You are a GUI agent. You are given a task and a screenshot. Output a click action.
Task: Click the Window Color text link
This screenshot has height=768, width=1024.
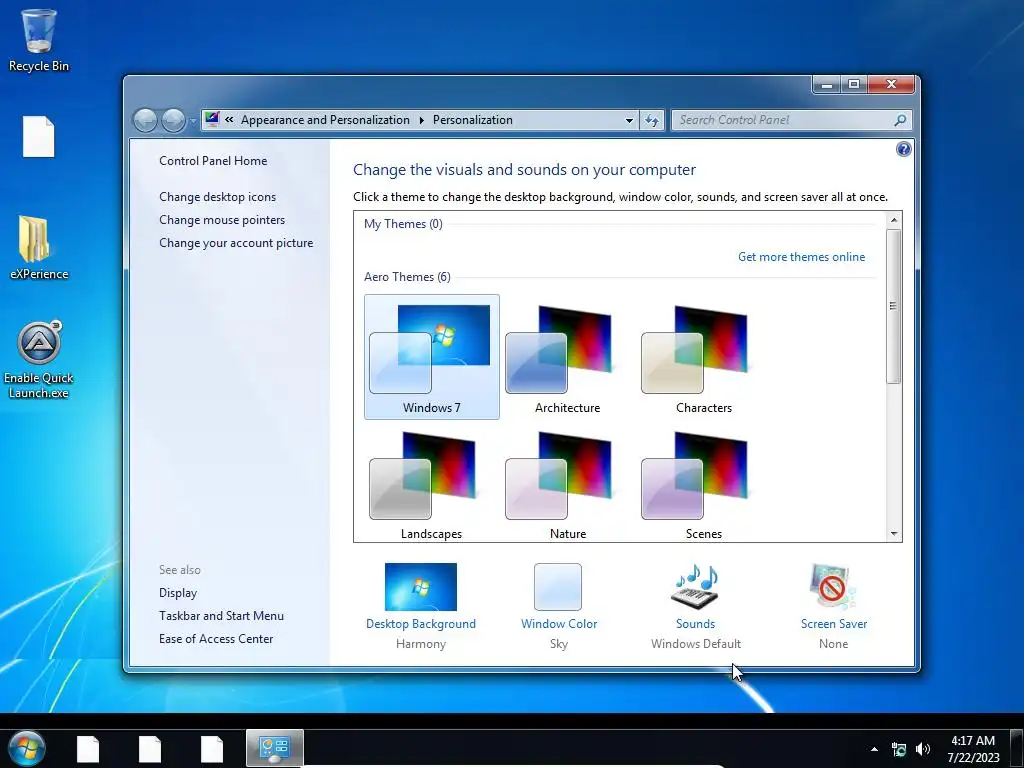(x=559, y=624)
